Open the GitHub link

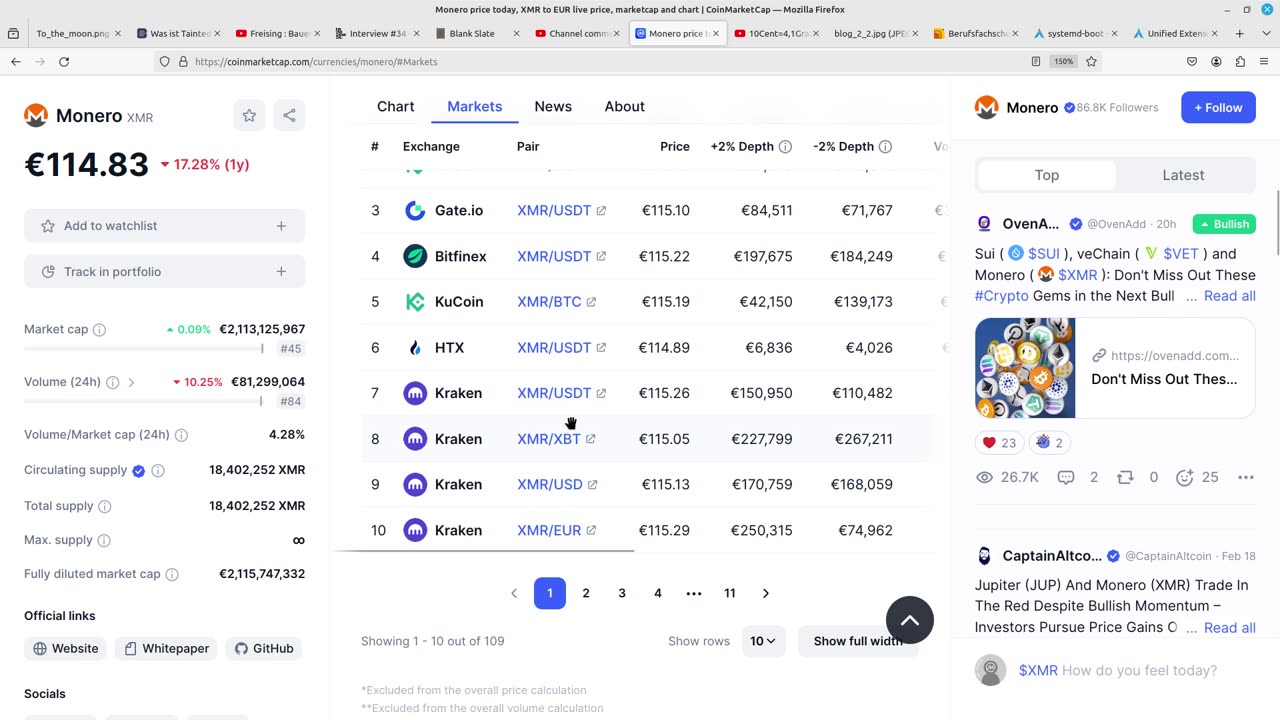point(264,648)
